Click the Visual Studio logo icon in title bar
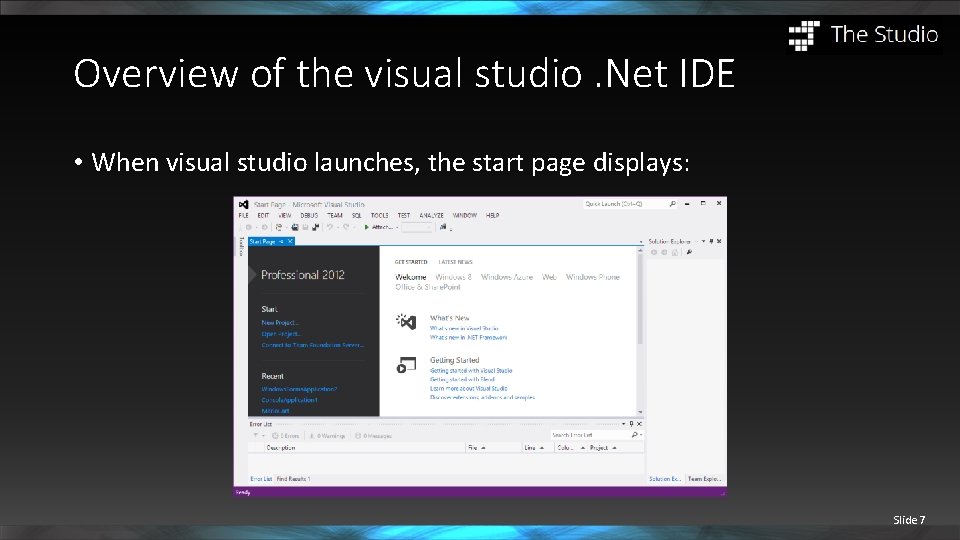The height and width of the screenshot is (540, 960). (x=244, y=204)
